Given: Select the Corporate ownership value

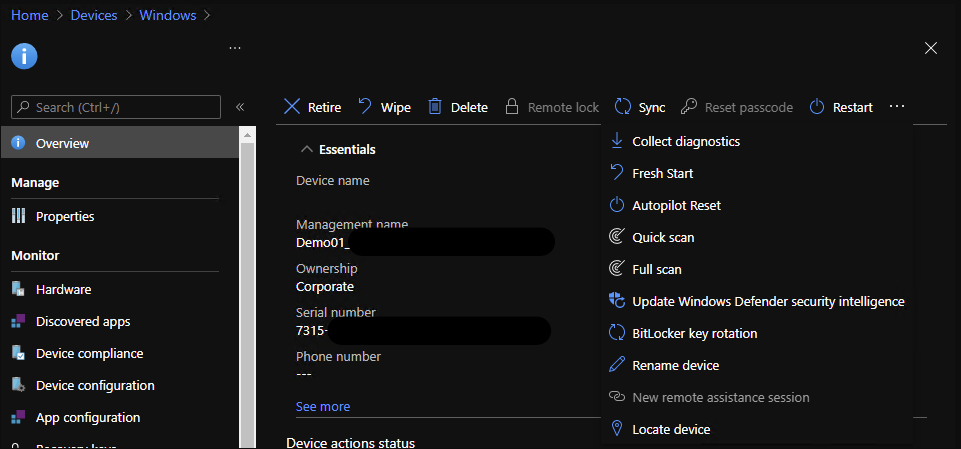Looking at the screenshot, I should pos(325,286).
